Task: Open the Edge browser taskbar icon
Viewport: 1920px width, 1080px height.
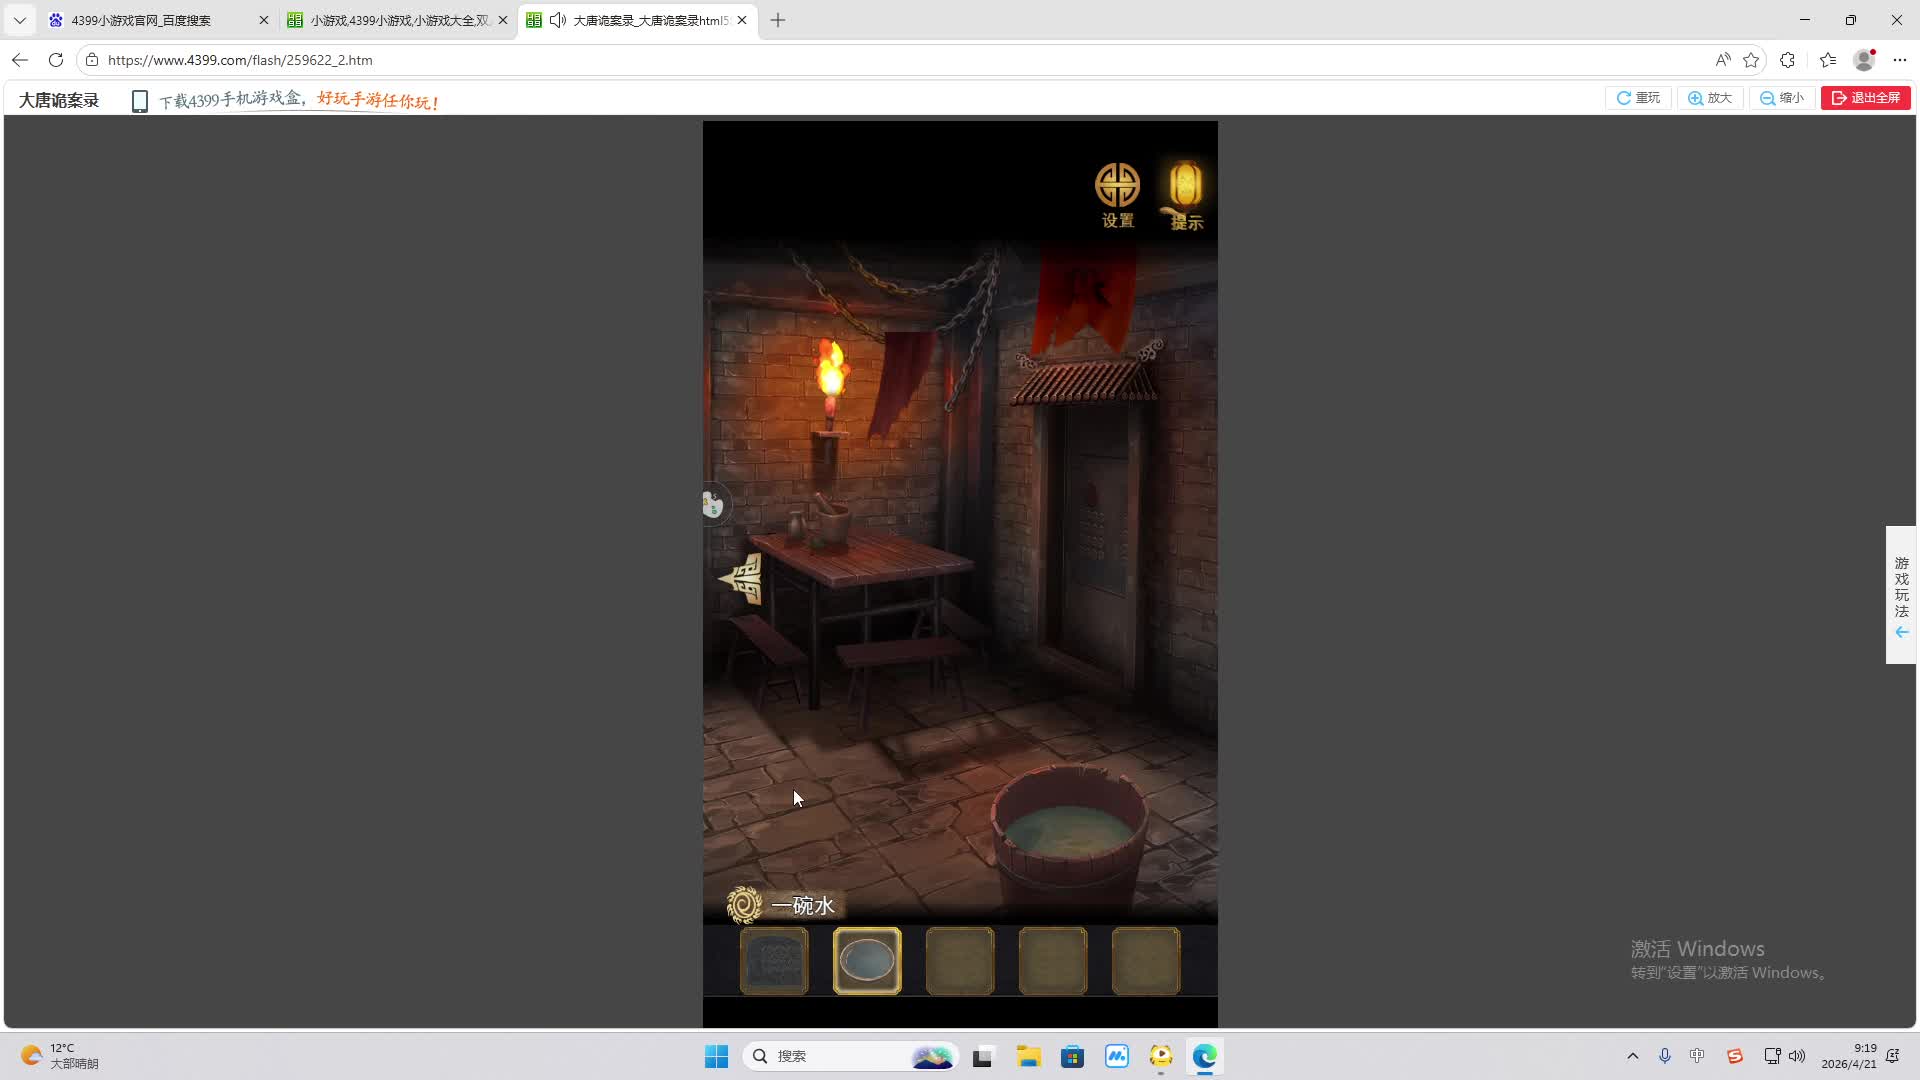Action: tap(1205, 1056)
